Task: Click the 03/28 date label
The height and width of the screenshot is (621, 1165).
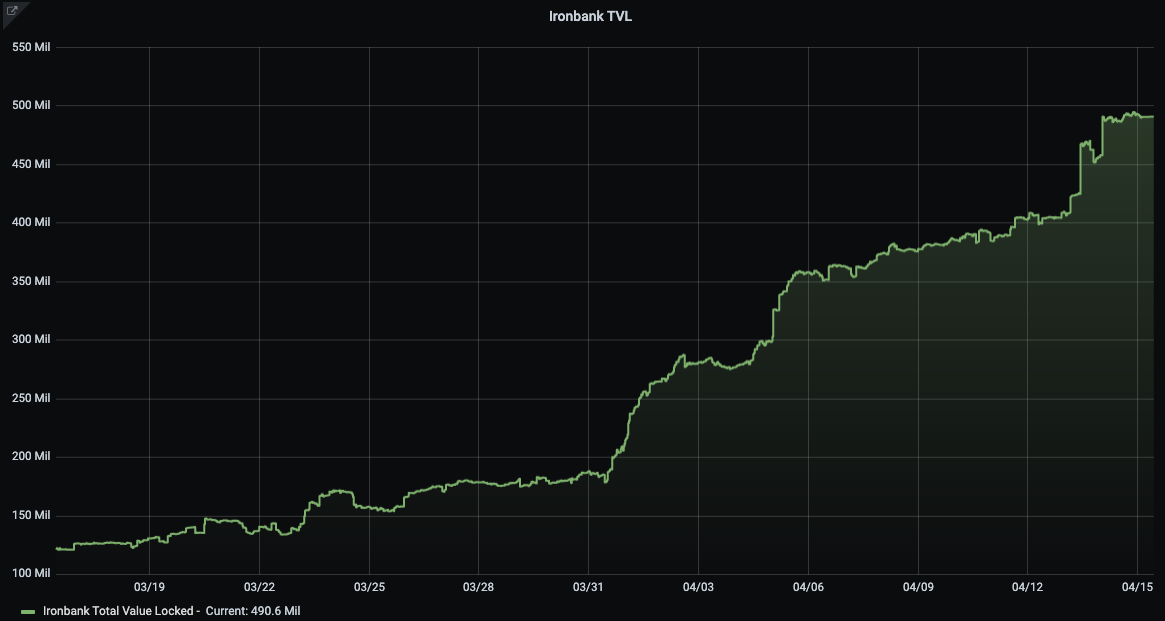Action: click(x=478, y=587)
